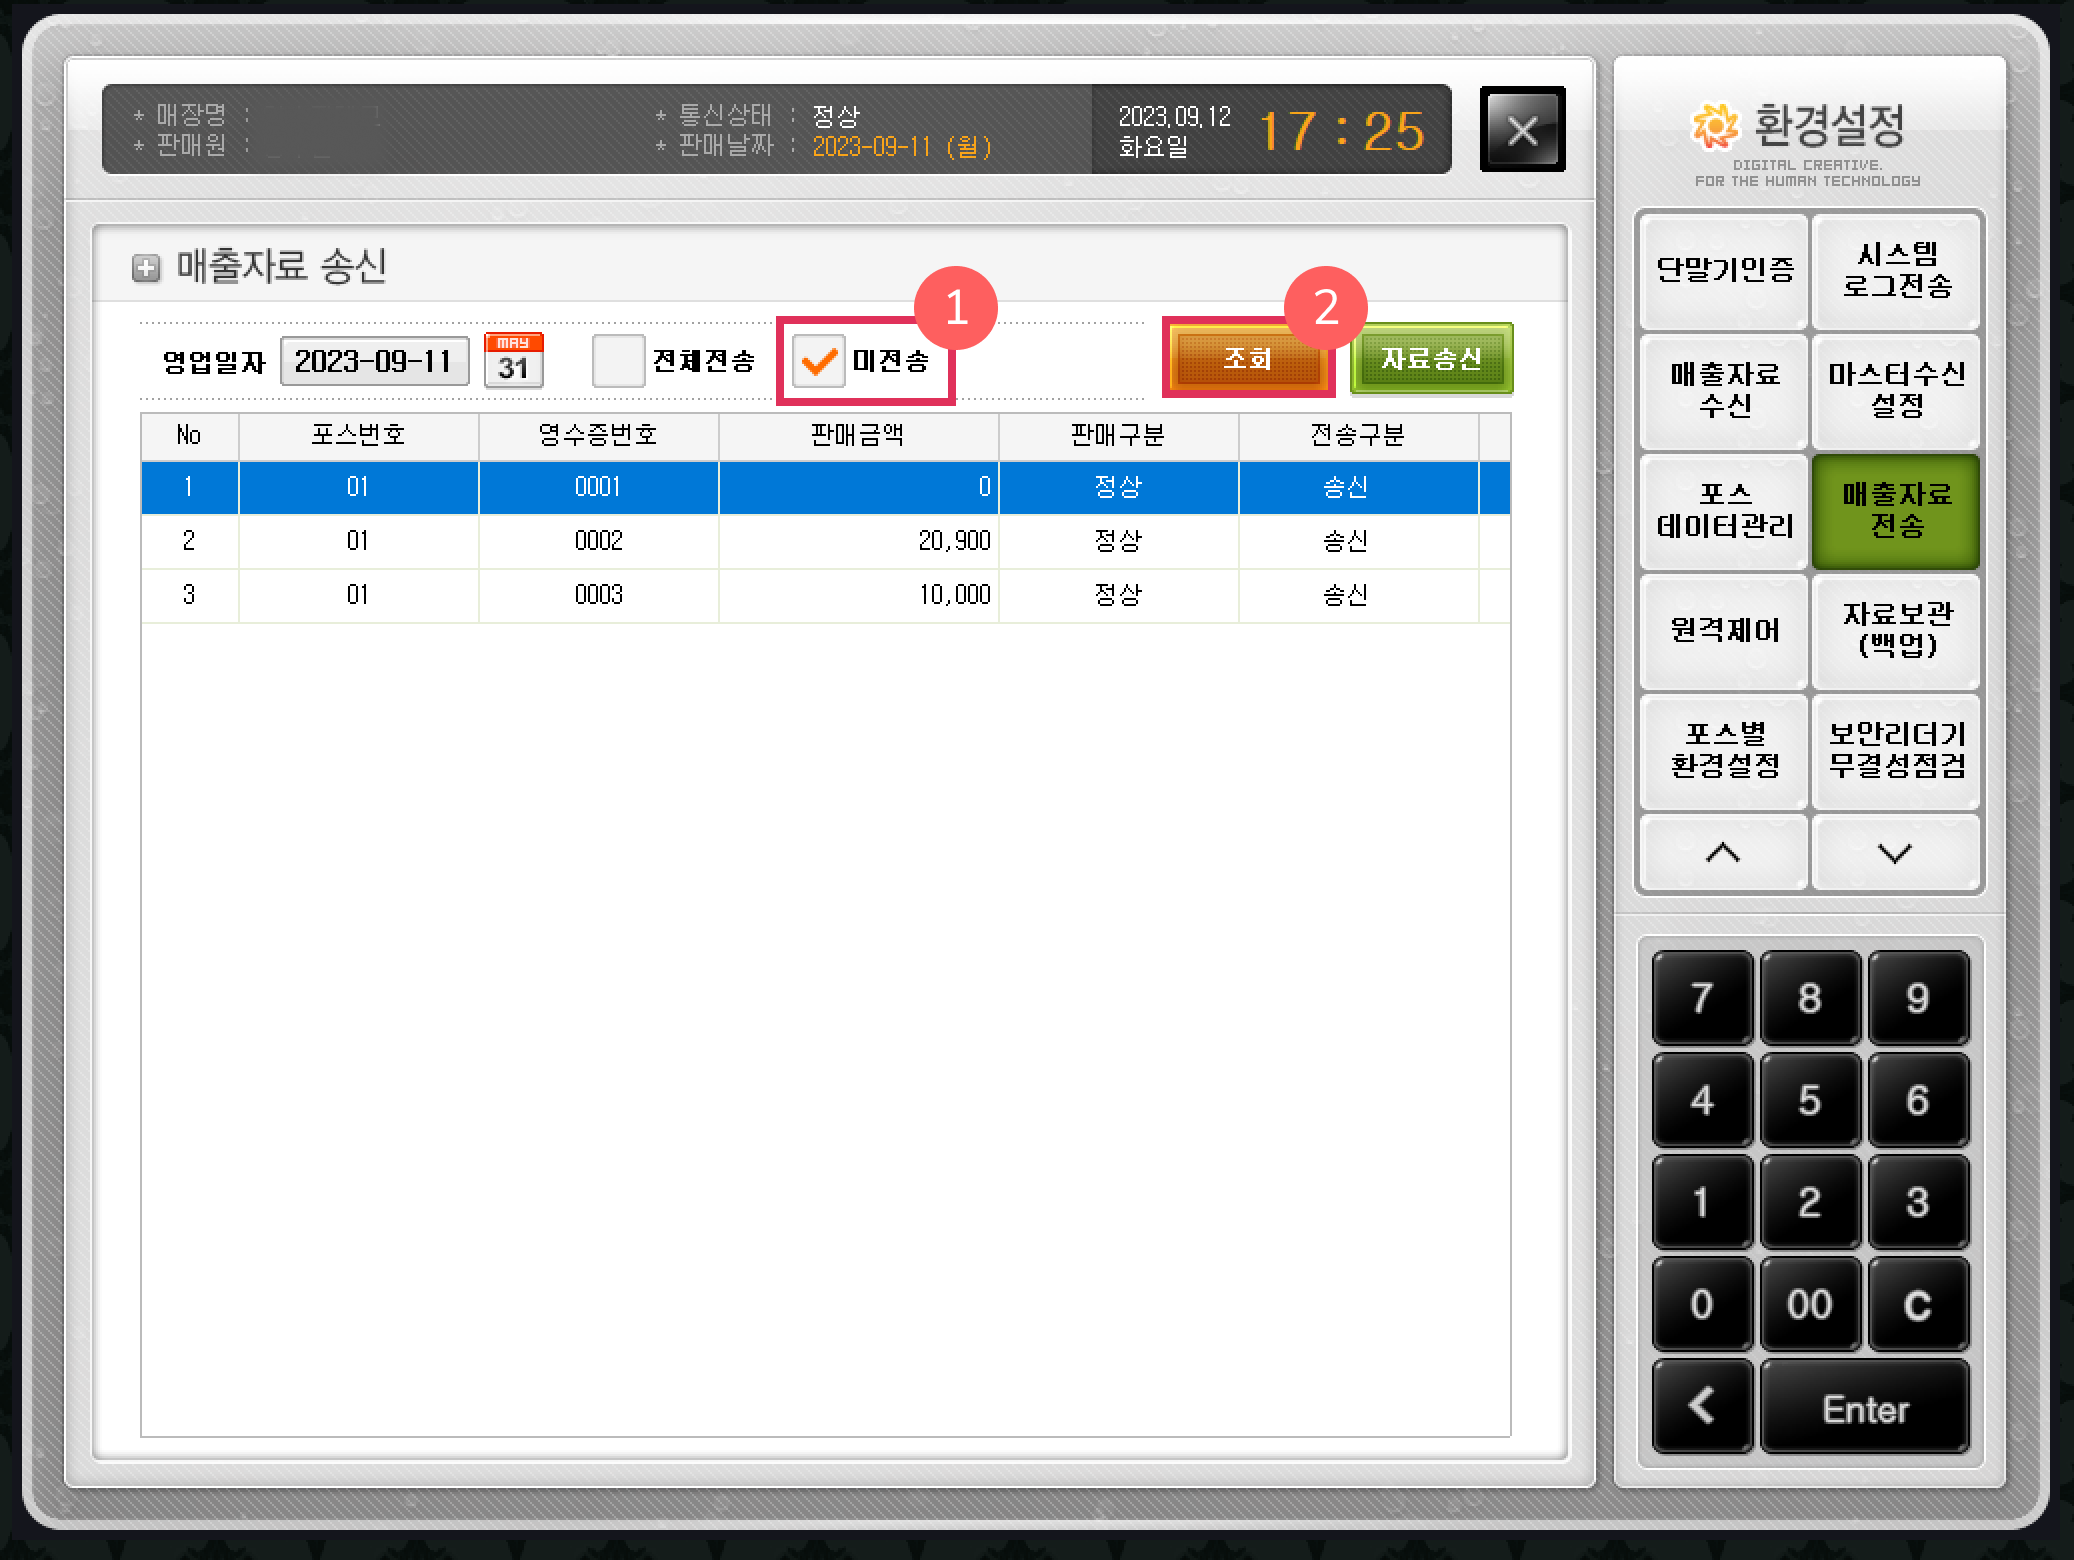Image resolution: width=2074 pixels, height=1560 pixels.
Task: Select row with receipt number 0002
Action: 825,541
